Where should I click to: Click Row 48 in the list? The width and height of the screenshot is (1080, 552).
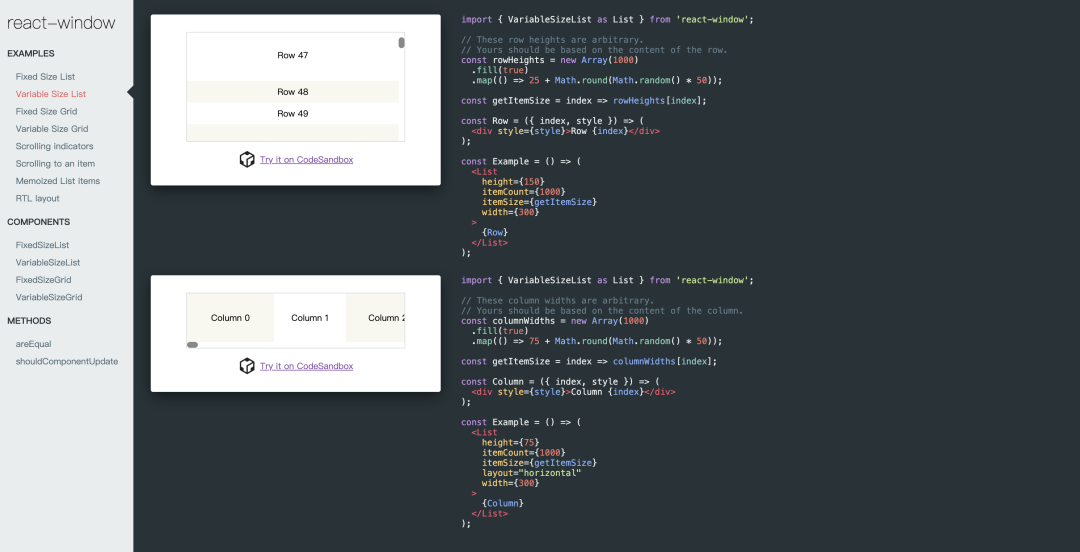click(292, 92)
